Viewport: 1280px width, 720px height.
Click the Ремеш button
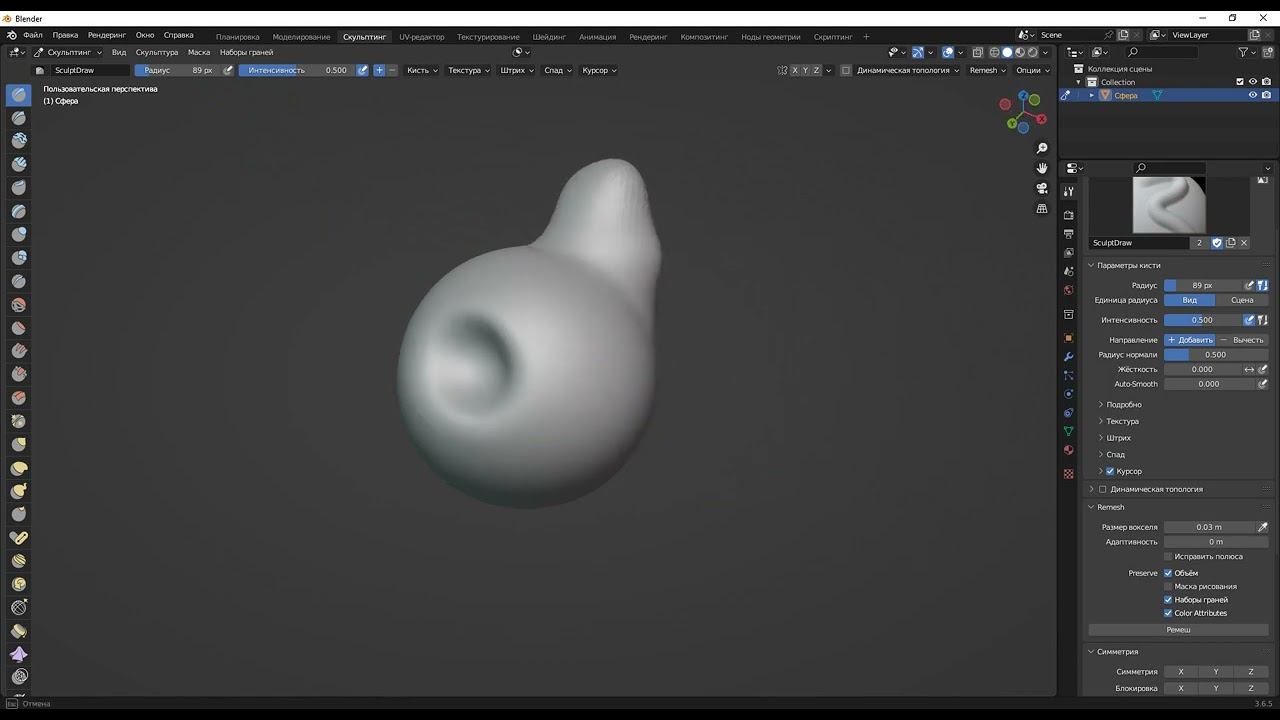coord(1178,630)
